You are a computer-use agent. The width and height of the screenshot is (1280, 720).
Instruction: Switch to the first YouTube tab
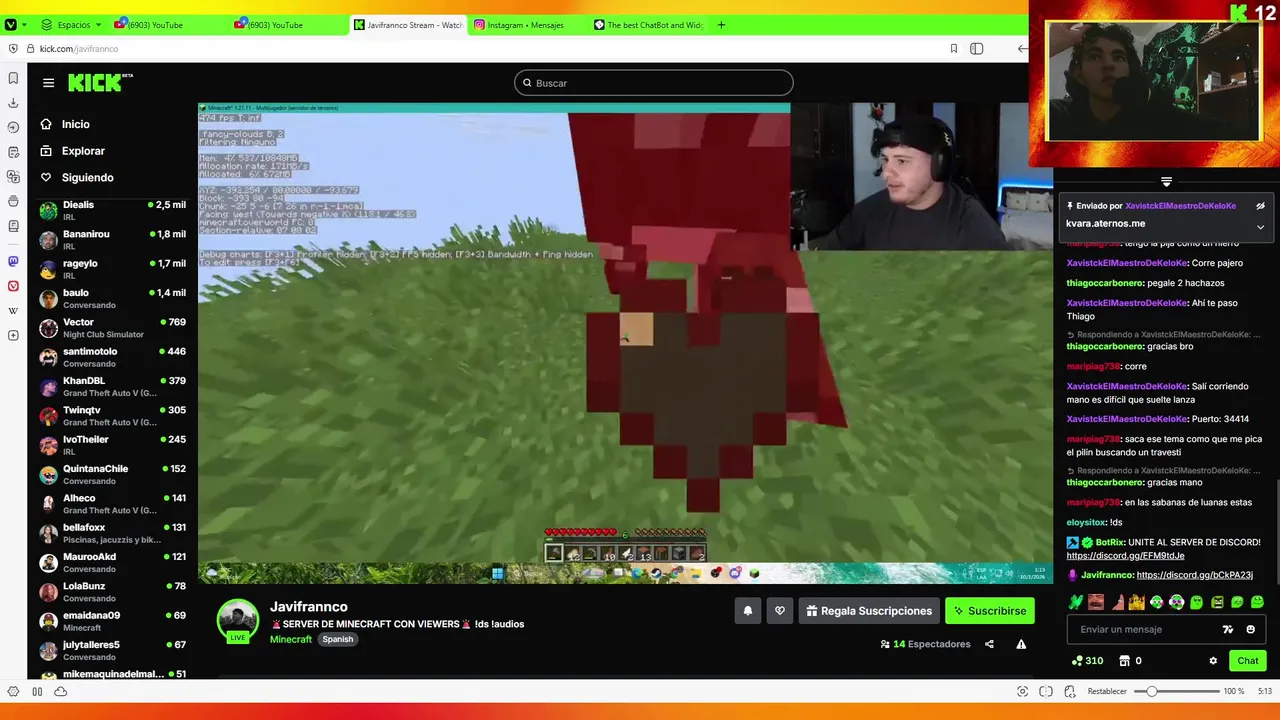click(x=167, y=24)
